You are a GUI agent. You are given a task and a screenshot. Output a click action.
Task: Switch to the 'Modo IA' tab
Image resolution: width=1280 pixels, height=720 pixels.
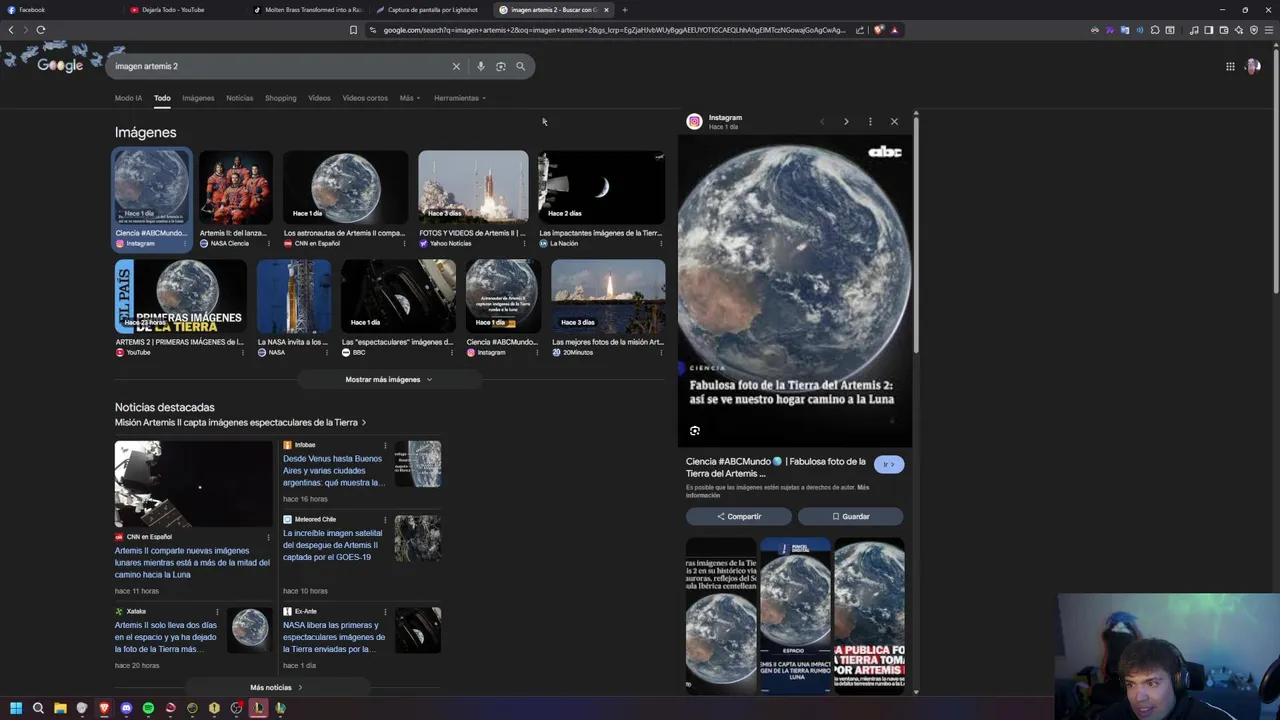(x=128, y=98)
